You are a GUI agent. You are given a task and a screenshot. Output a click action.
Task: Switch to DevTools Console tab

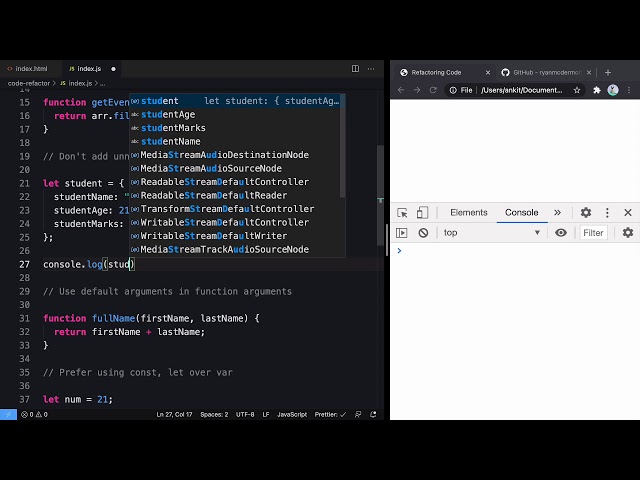coord(521,213)
